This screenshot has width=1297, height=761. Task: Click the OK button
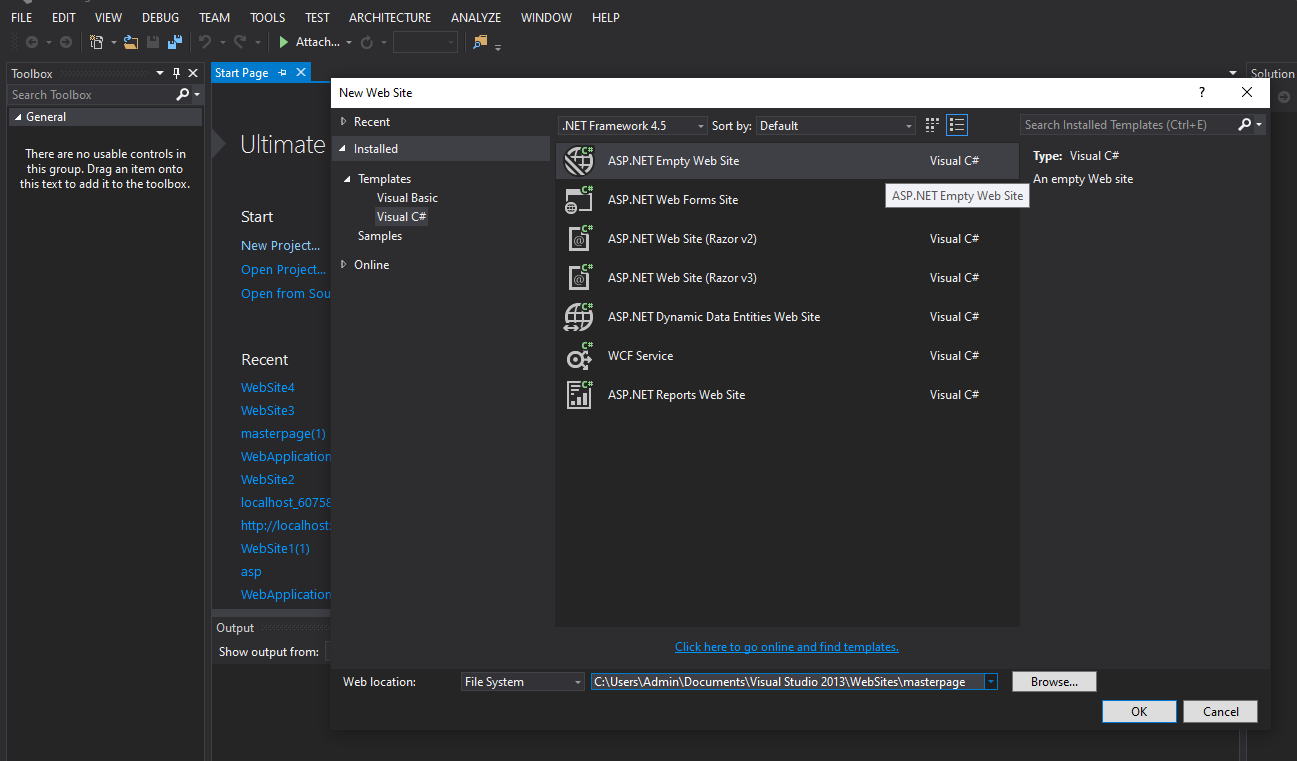click(1139, 712)
